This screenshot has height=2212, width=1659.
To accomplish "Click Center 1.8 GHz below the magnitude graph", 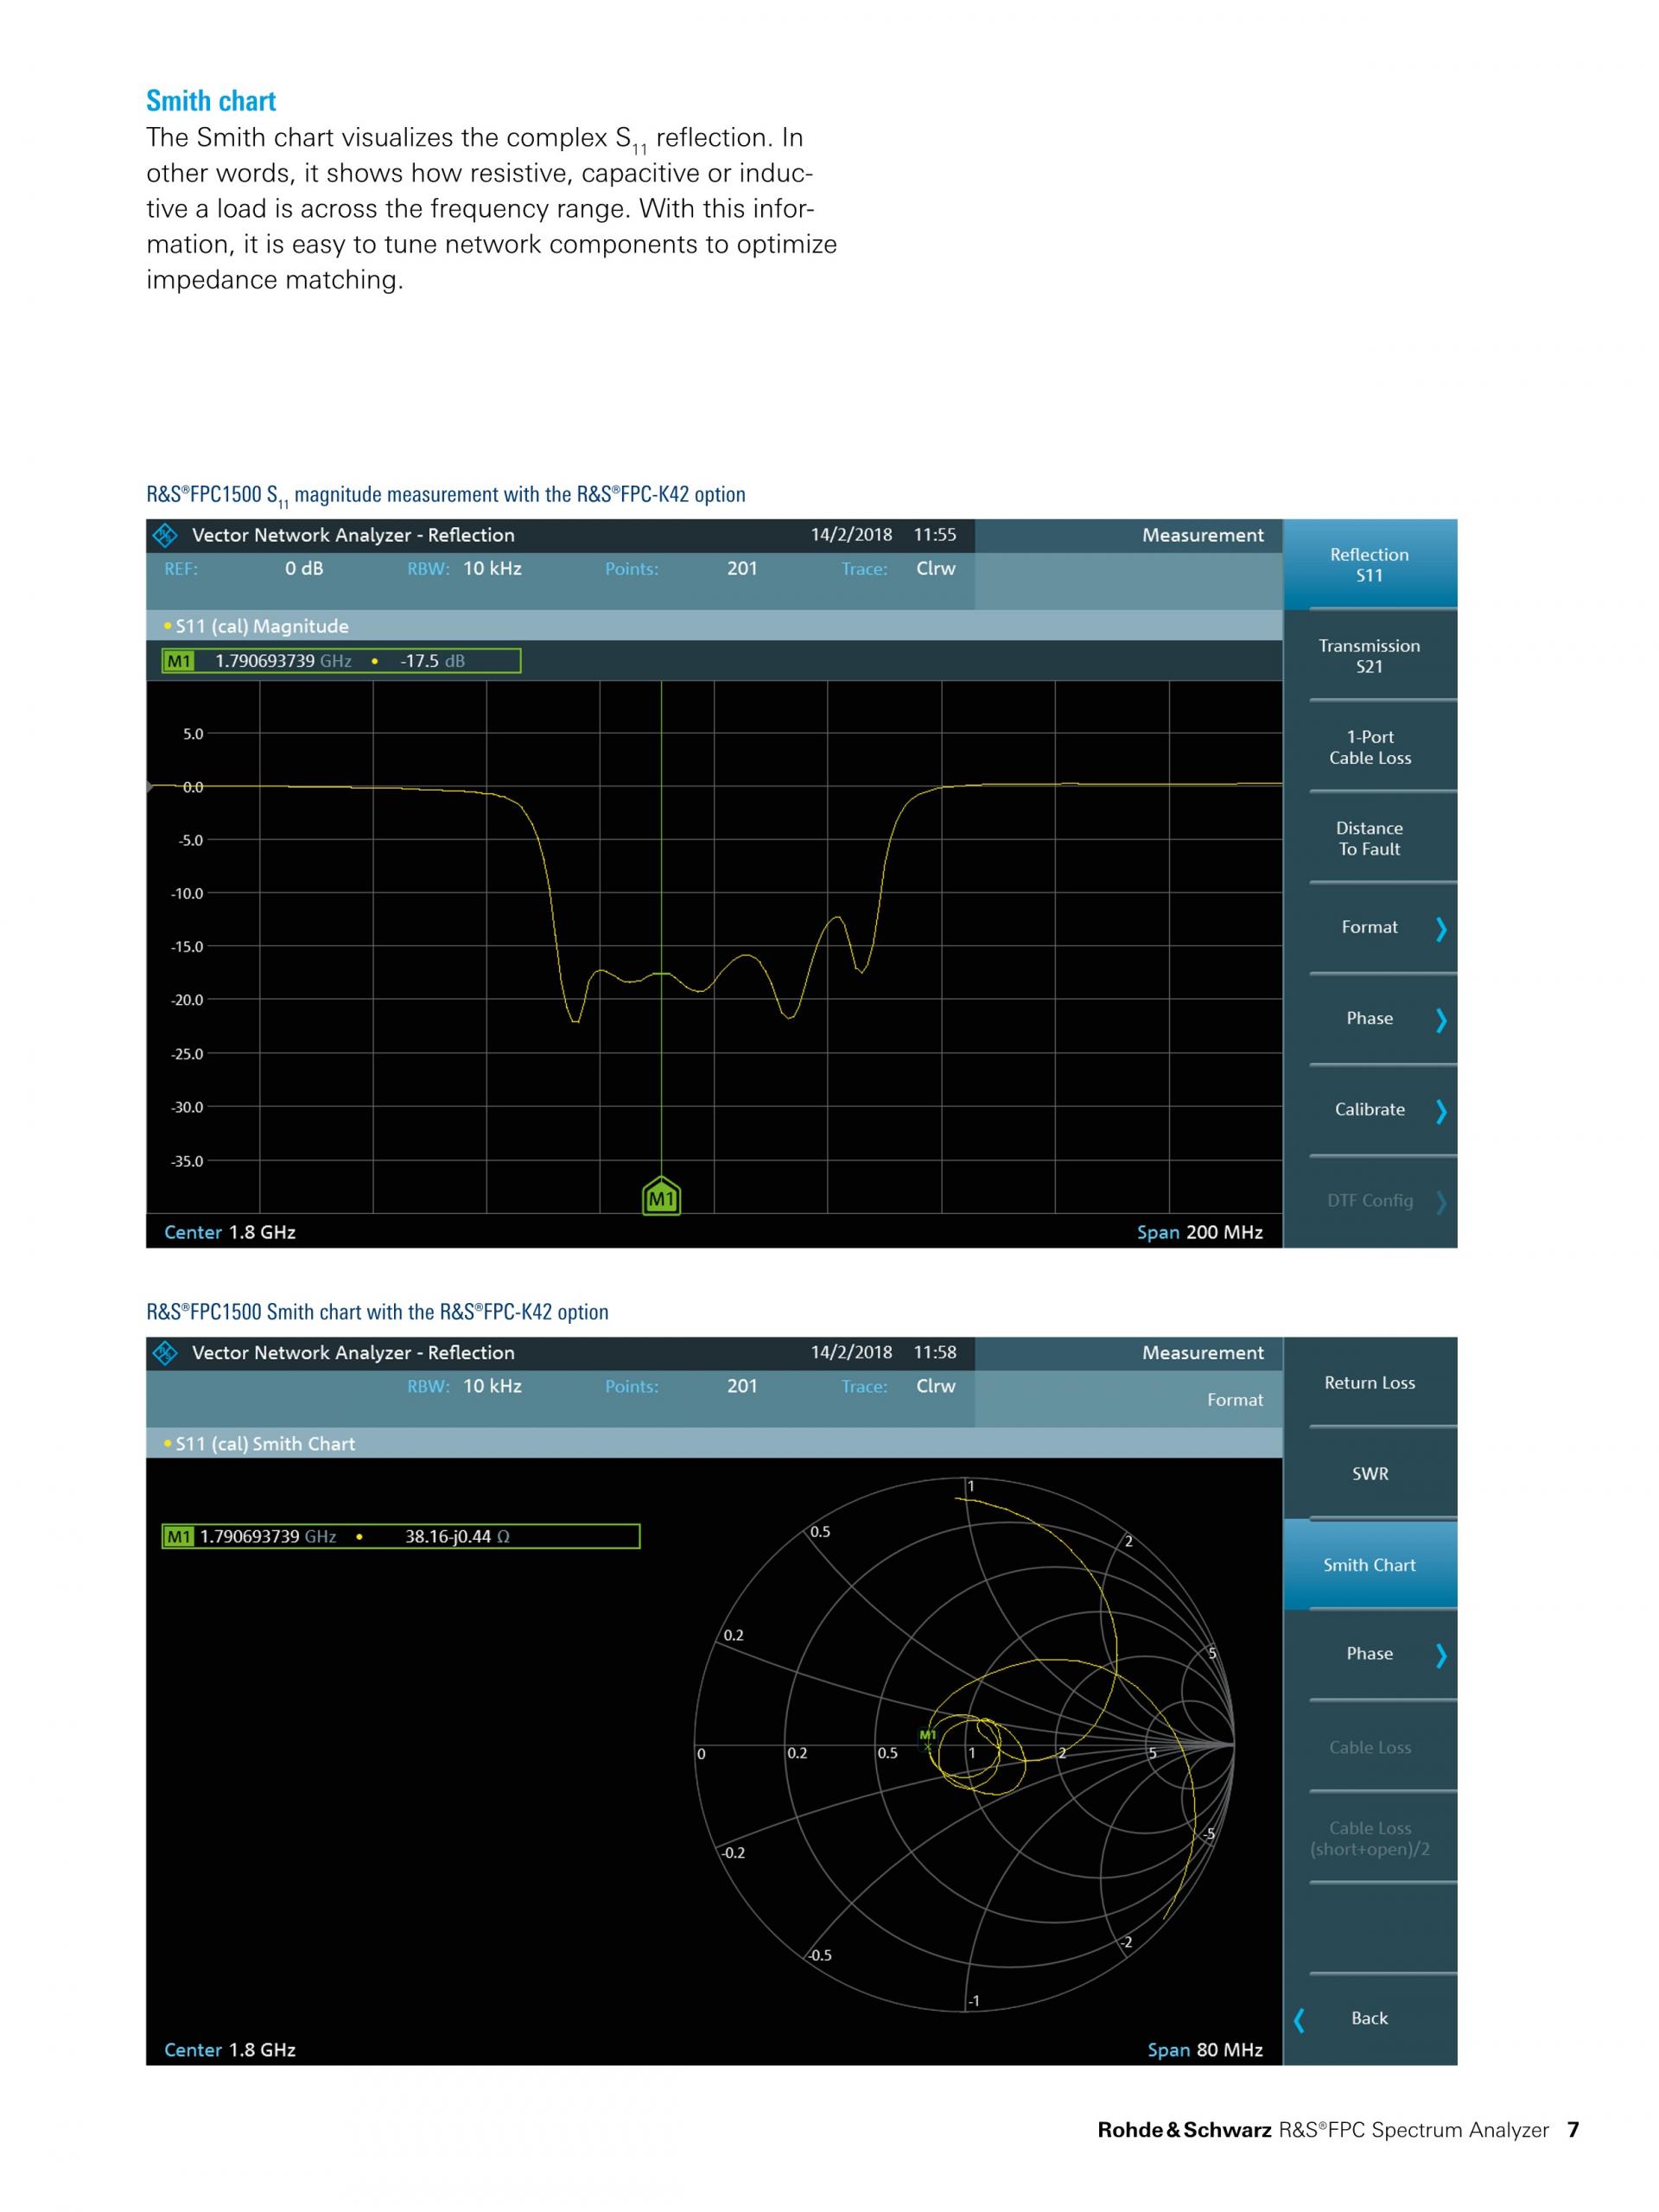I will [x=229, y=1232].
